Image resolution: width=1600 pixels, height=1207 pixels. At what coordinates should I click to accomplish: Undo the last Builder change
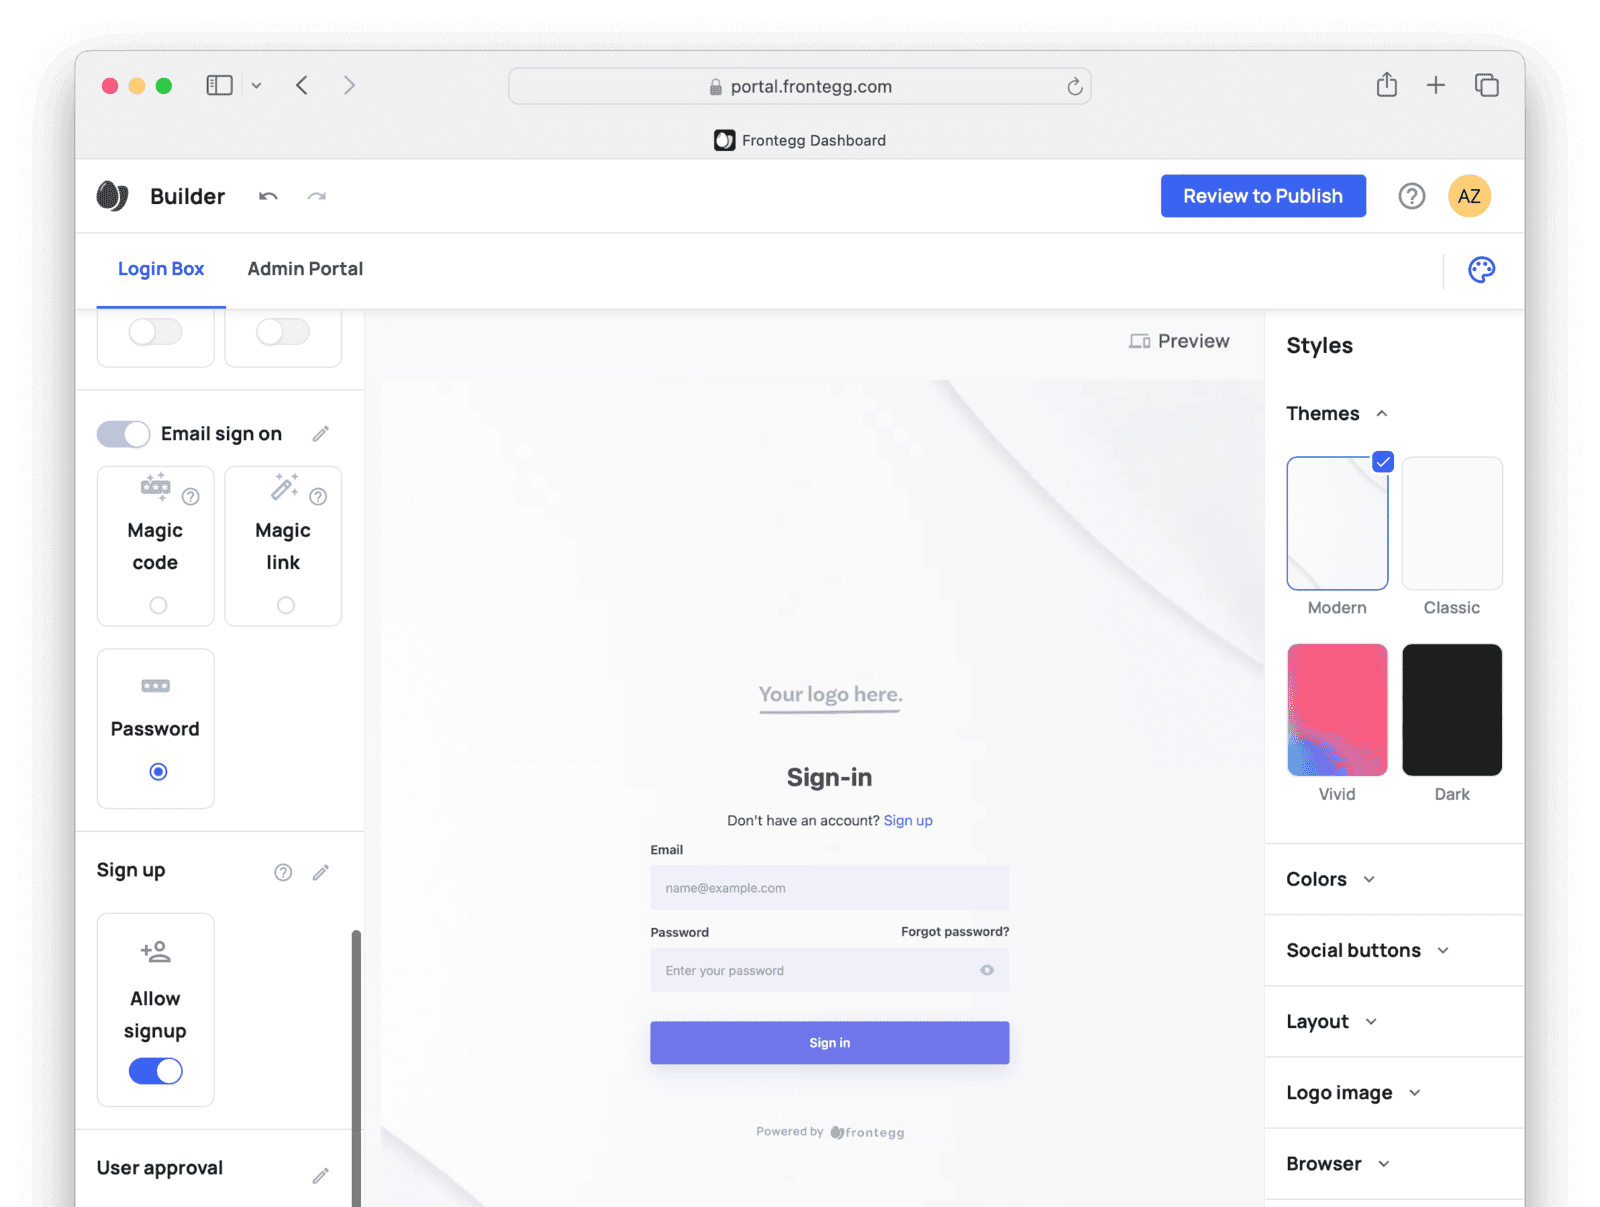[x=268, y=196]
